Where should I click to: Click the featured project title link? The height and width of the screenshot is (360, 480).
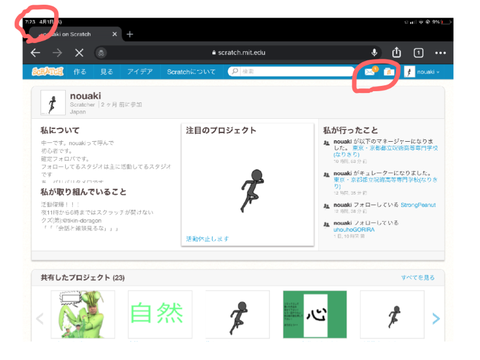click(207, 239)
